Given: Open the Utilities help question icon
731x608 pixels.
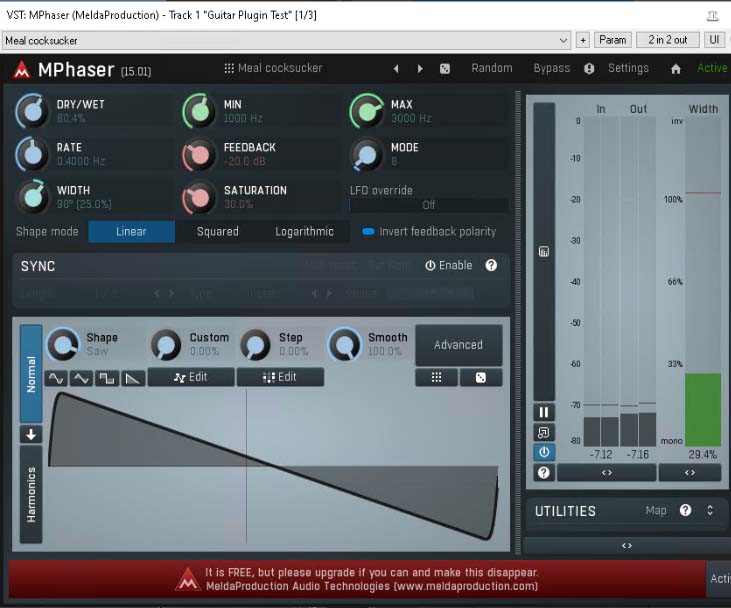Looking at the screenshot, I should tap(685, 510).
